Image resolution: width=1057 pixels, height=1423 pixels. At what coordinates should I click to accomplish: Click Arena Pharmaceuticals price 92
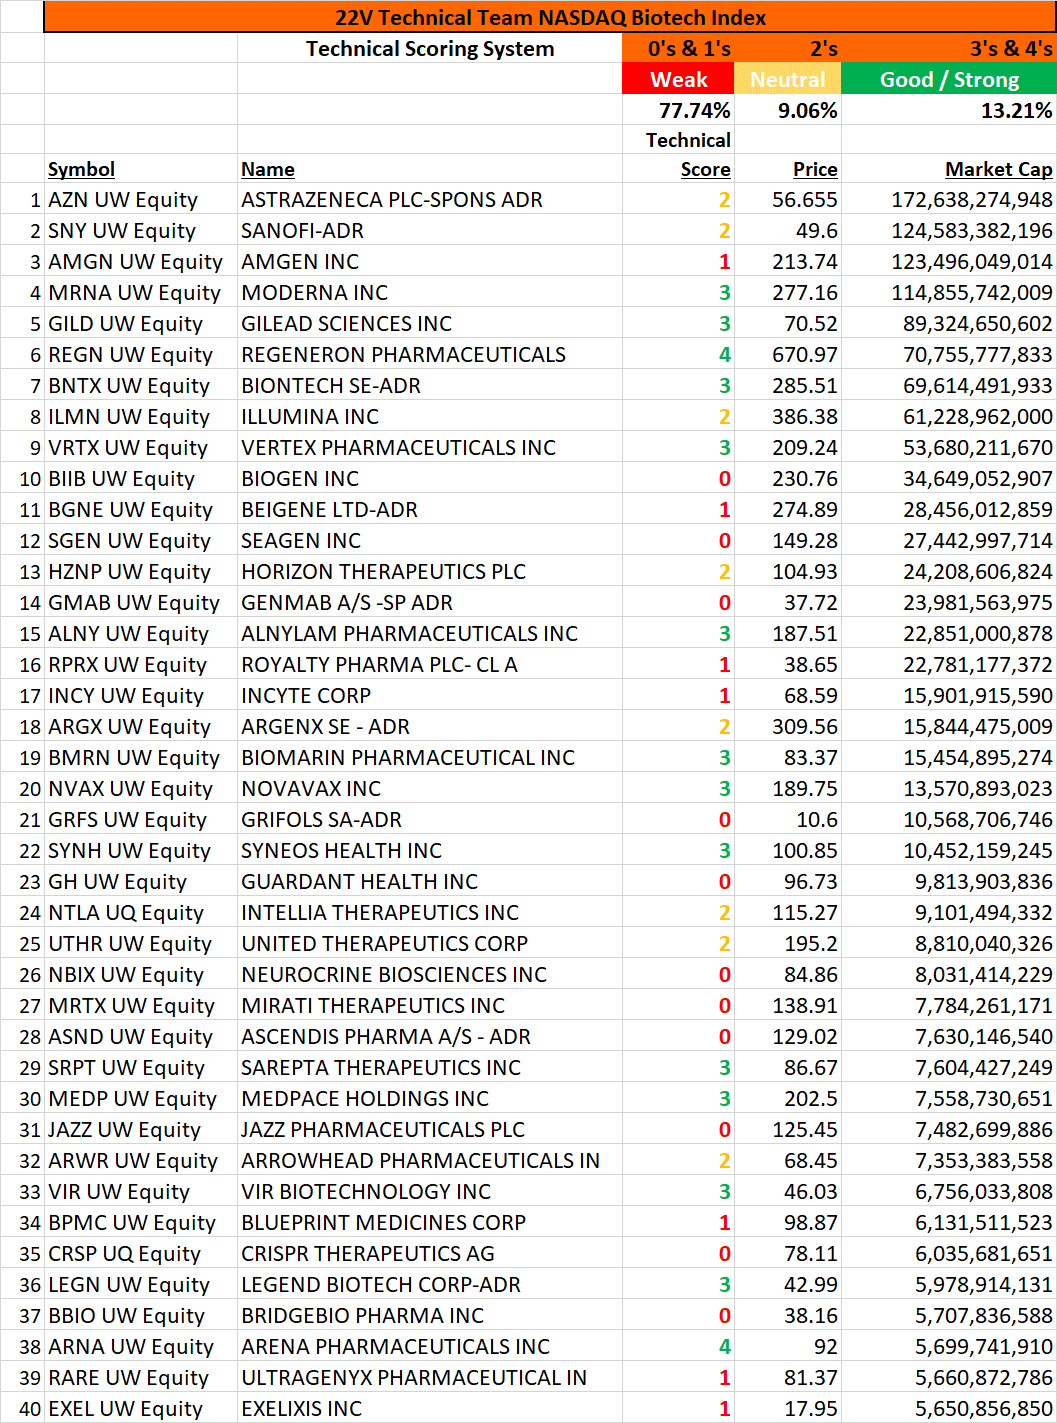(x=788, y=1347)
